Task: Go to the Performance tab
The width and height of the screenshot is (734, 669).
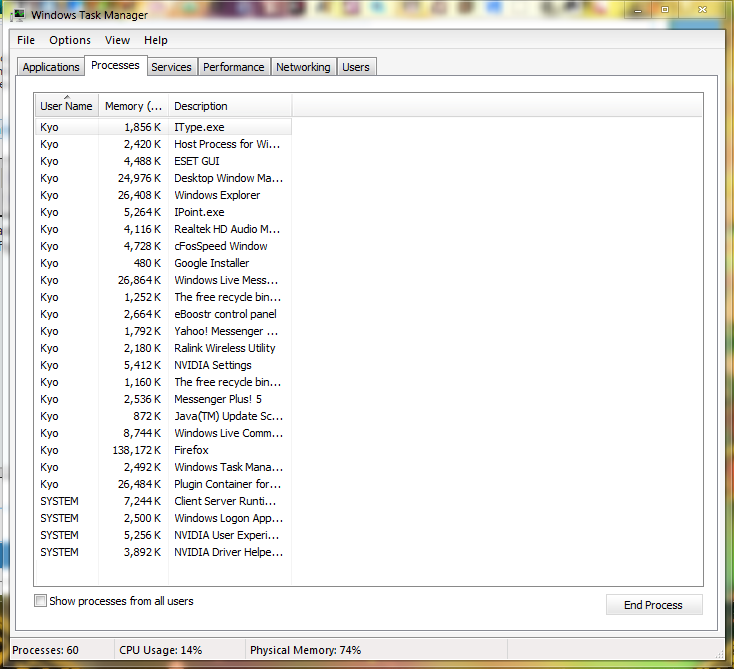Action: (x=234, y=67)
